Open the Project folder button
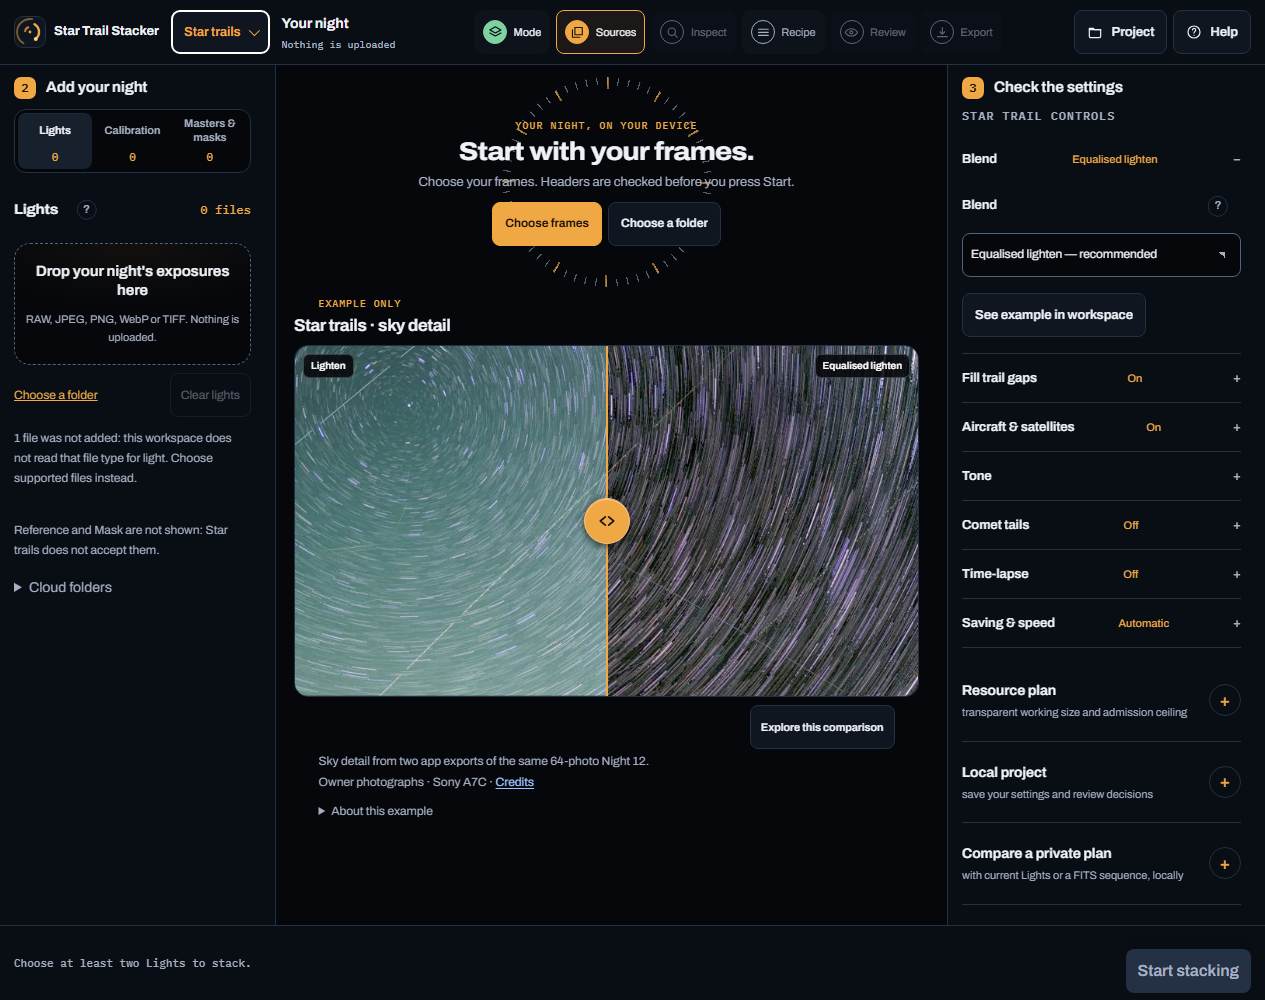The height and width of the screenshot is (1000, 1265). 1120,32
